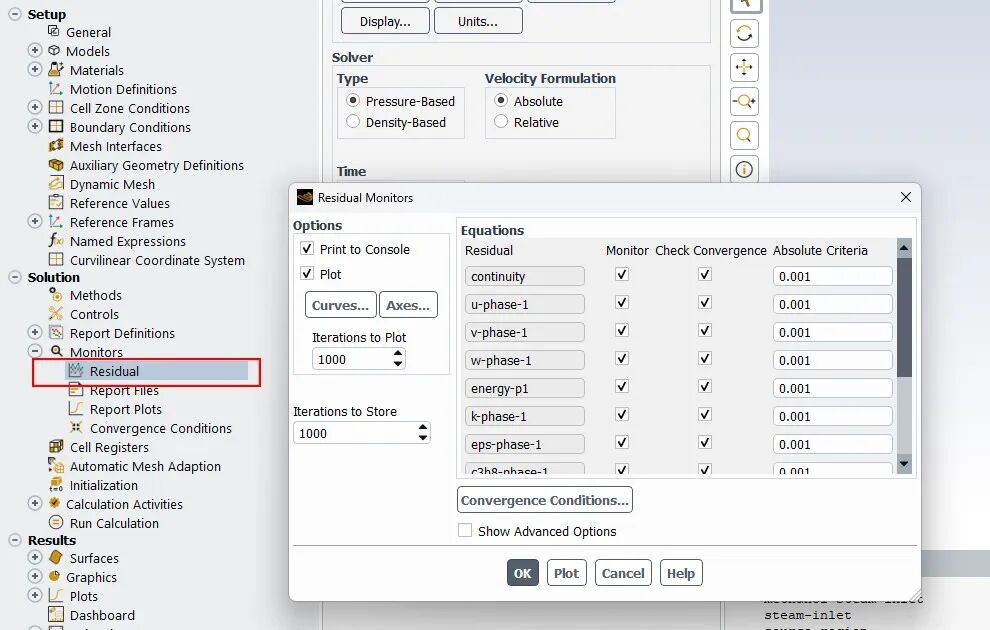Screen dimensions: 990x630
Task: Select the Density-Based solver type
Action: click(x=353, y=121)
